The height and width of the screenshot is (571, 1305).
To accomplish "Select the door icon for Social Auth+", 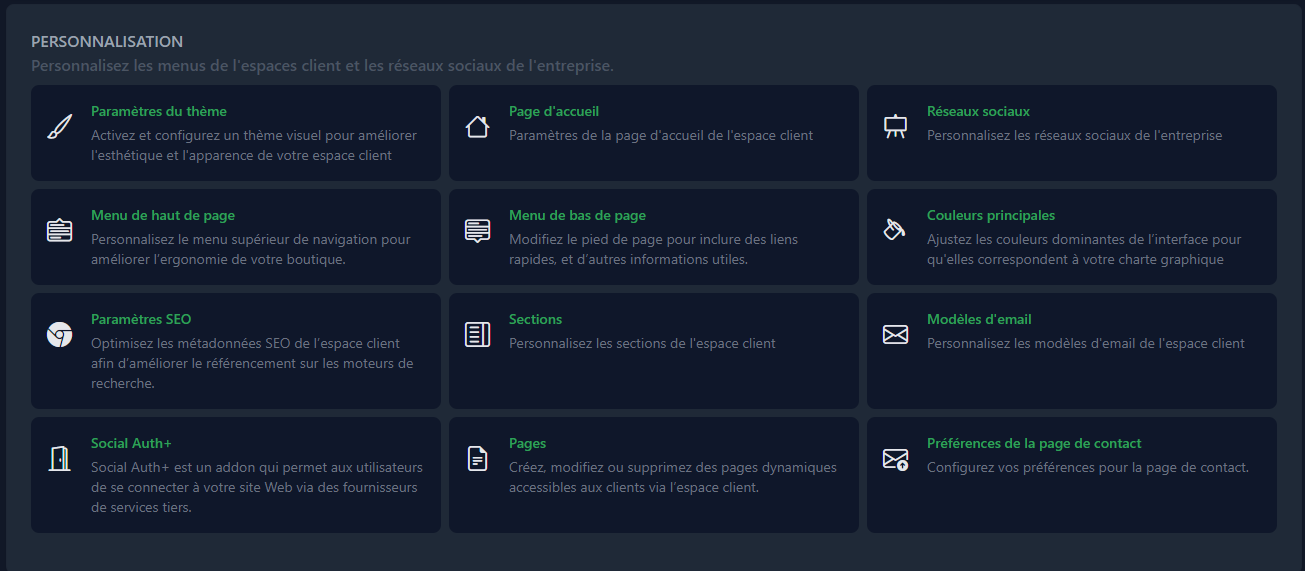I will point(60,459).
